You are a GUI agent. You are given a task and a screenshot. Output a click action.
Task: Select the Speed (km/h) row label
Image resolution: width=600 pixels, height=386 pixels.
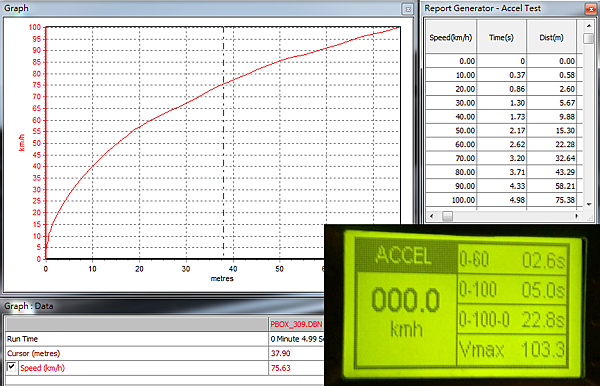pyautogui.click(x=42, y=368)
